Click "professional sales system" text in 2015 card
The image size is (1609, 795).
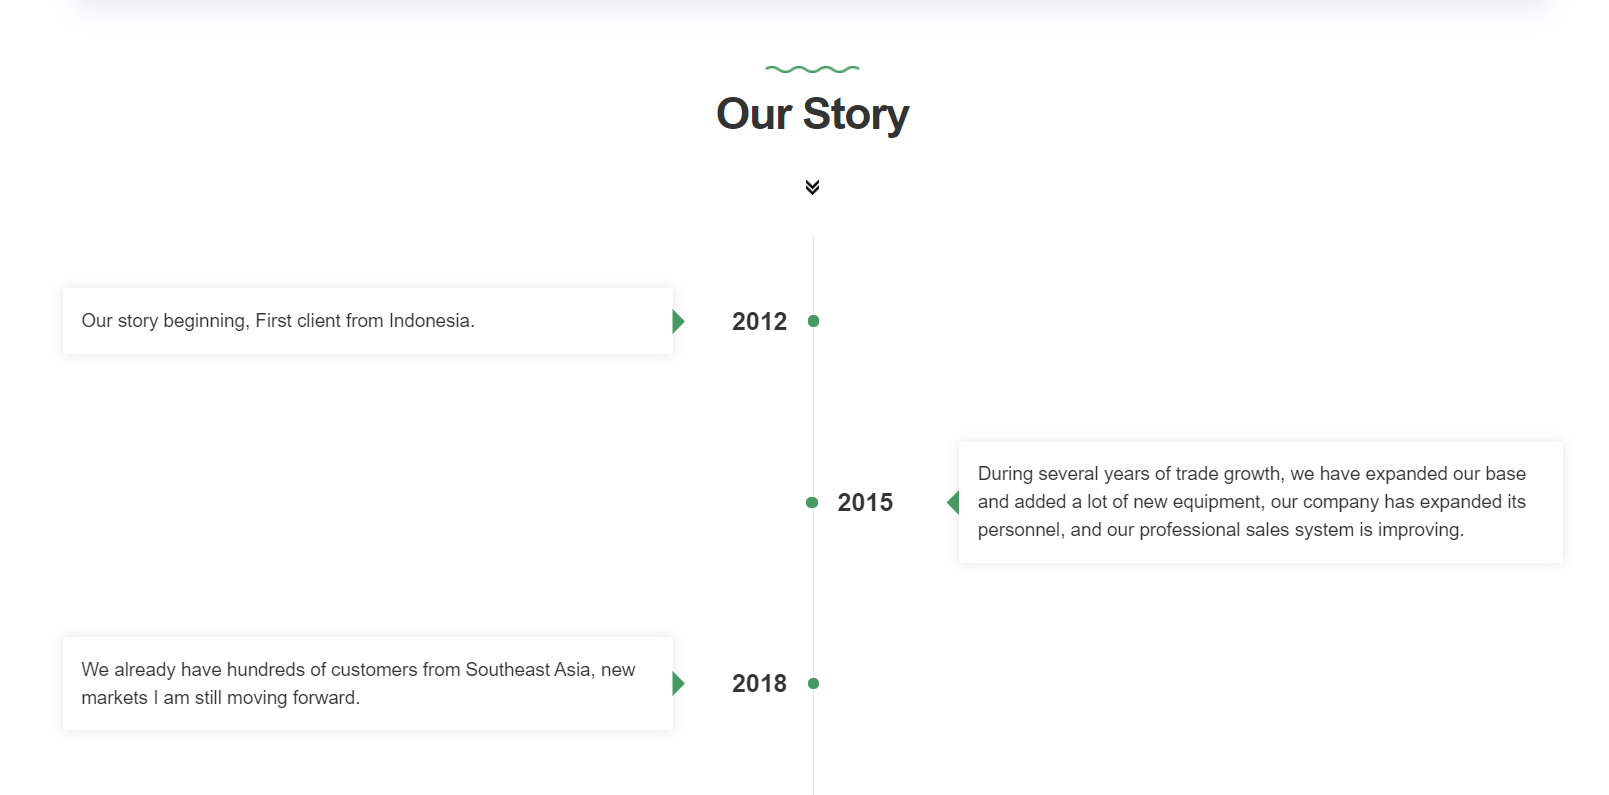pos(1245,530)
